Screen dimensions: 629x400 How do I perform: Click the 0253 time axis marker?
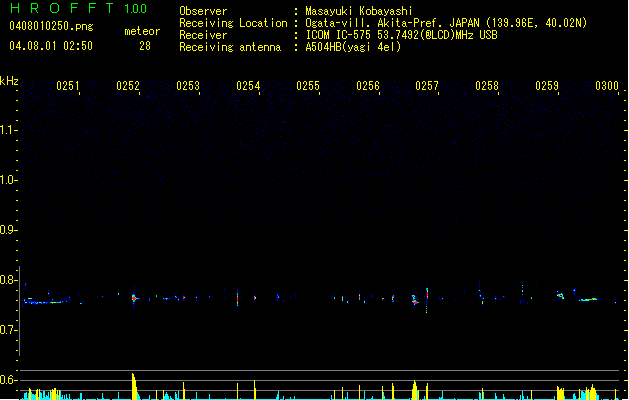coord(188,86)
